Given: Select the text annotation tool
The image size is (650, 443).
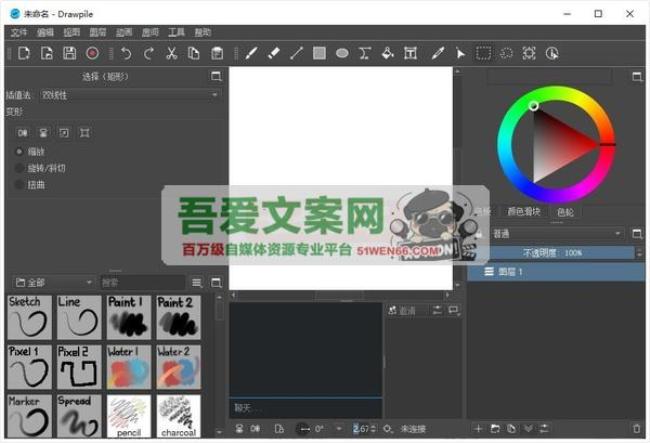Looking at the screenshot, I should pyautogui.click(x=410, y=53).
